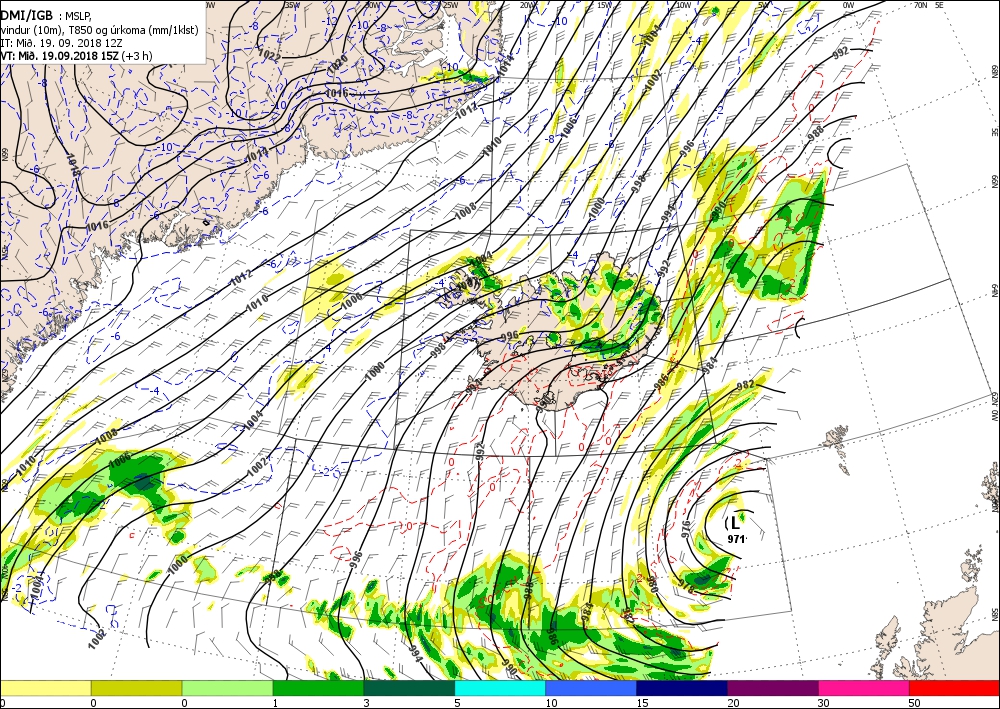Click the '0W' longitude label

[x=848, y=4]
